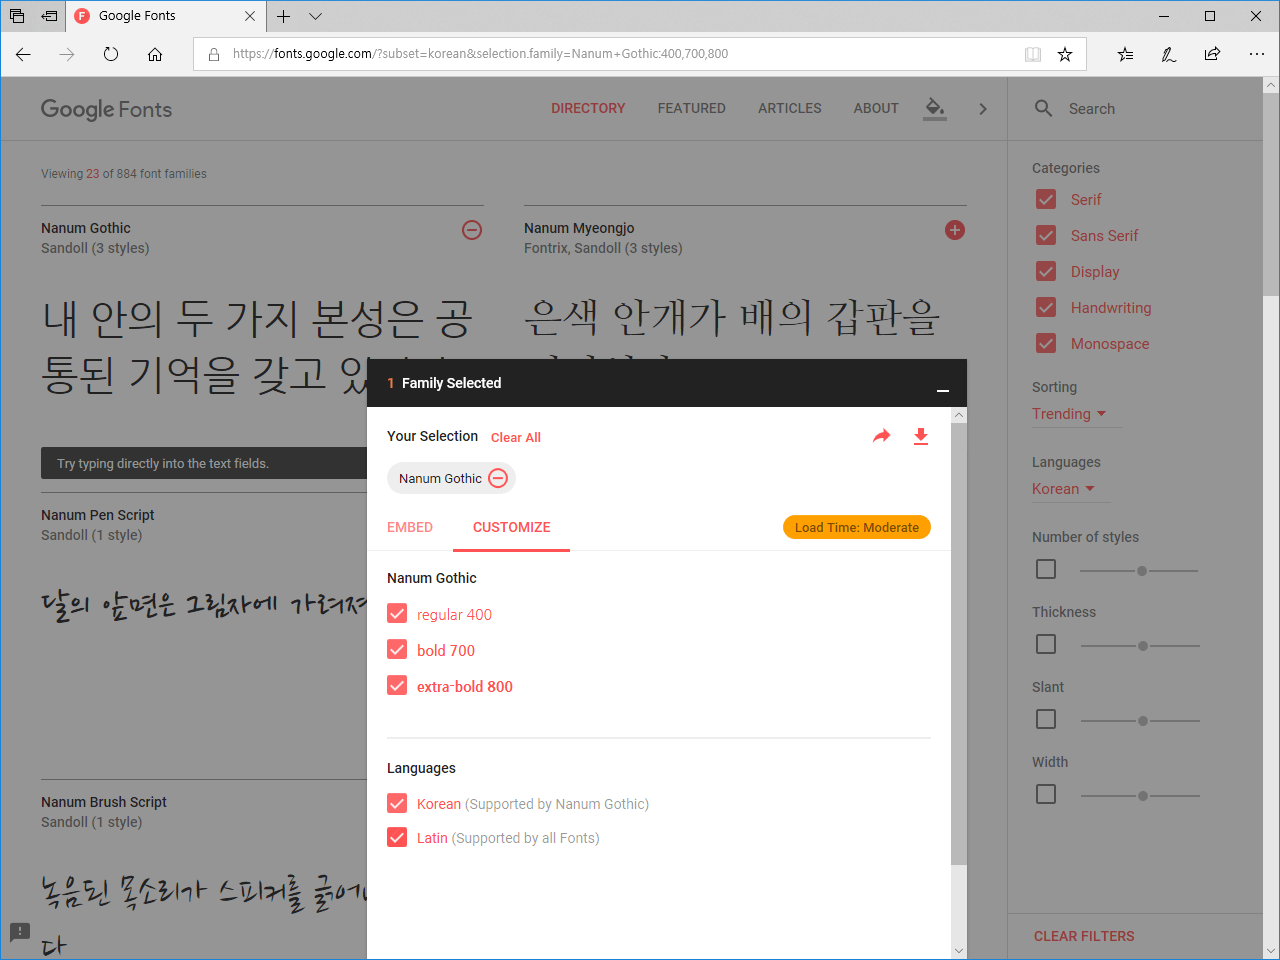Open the browser home page

[155, 54]
